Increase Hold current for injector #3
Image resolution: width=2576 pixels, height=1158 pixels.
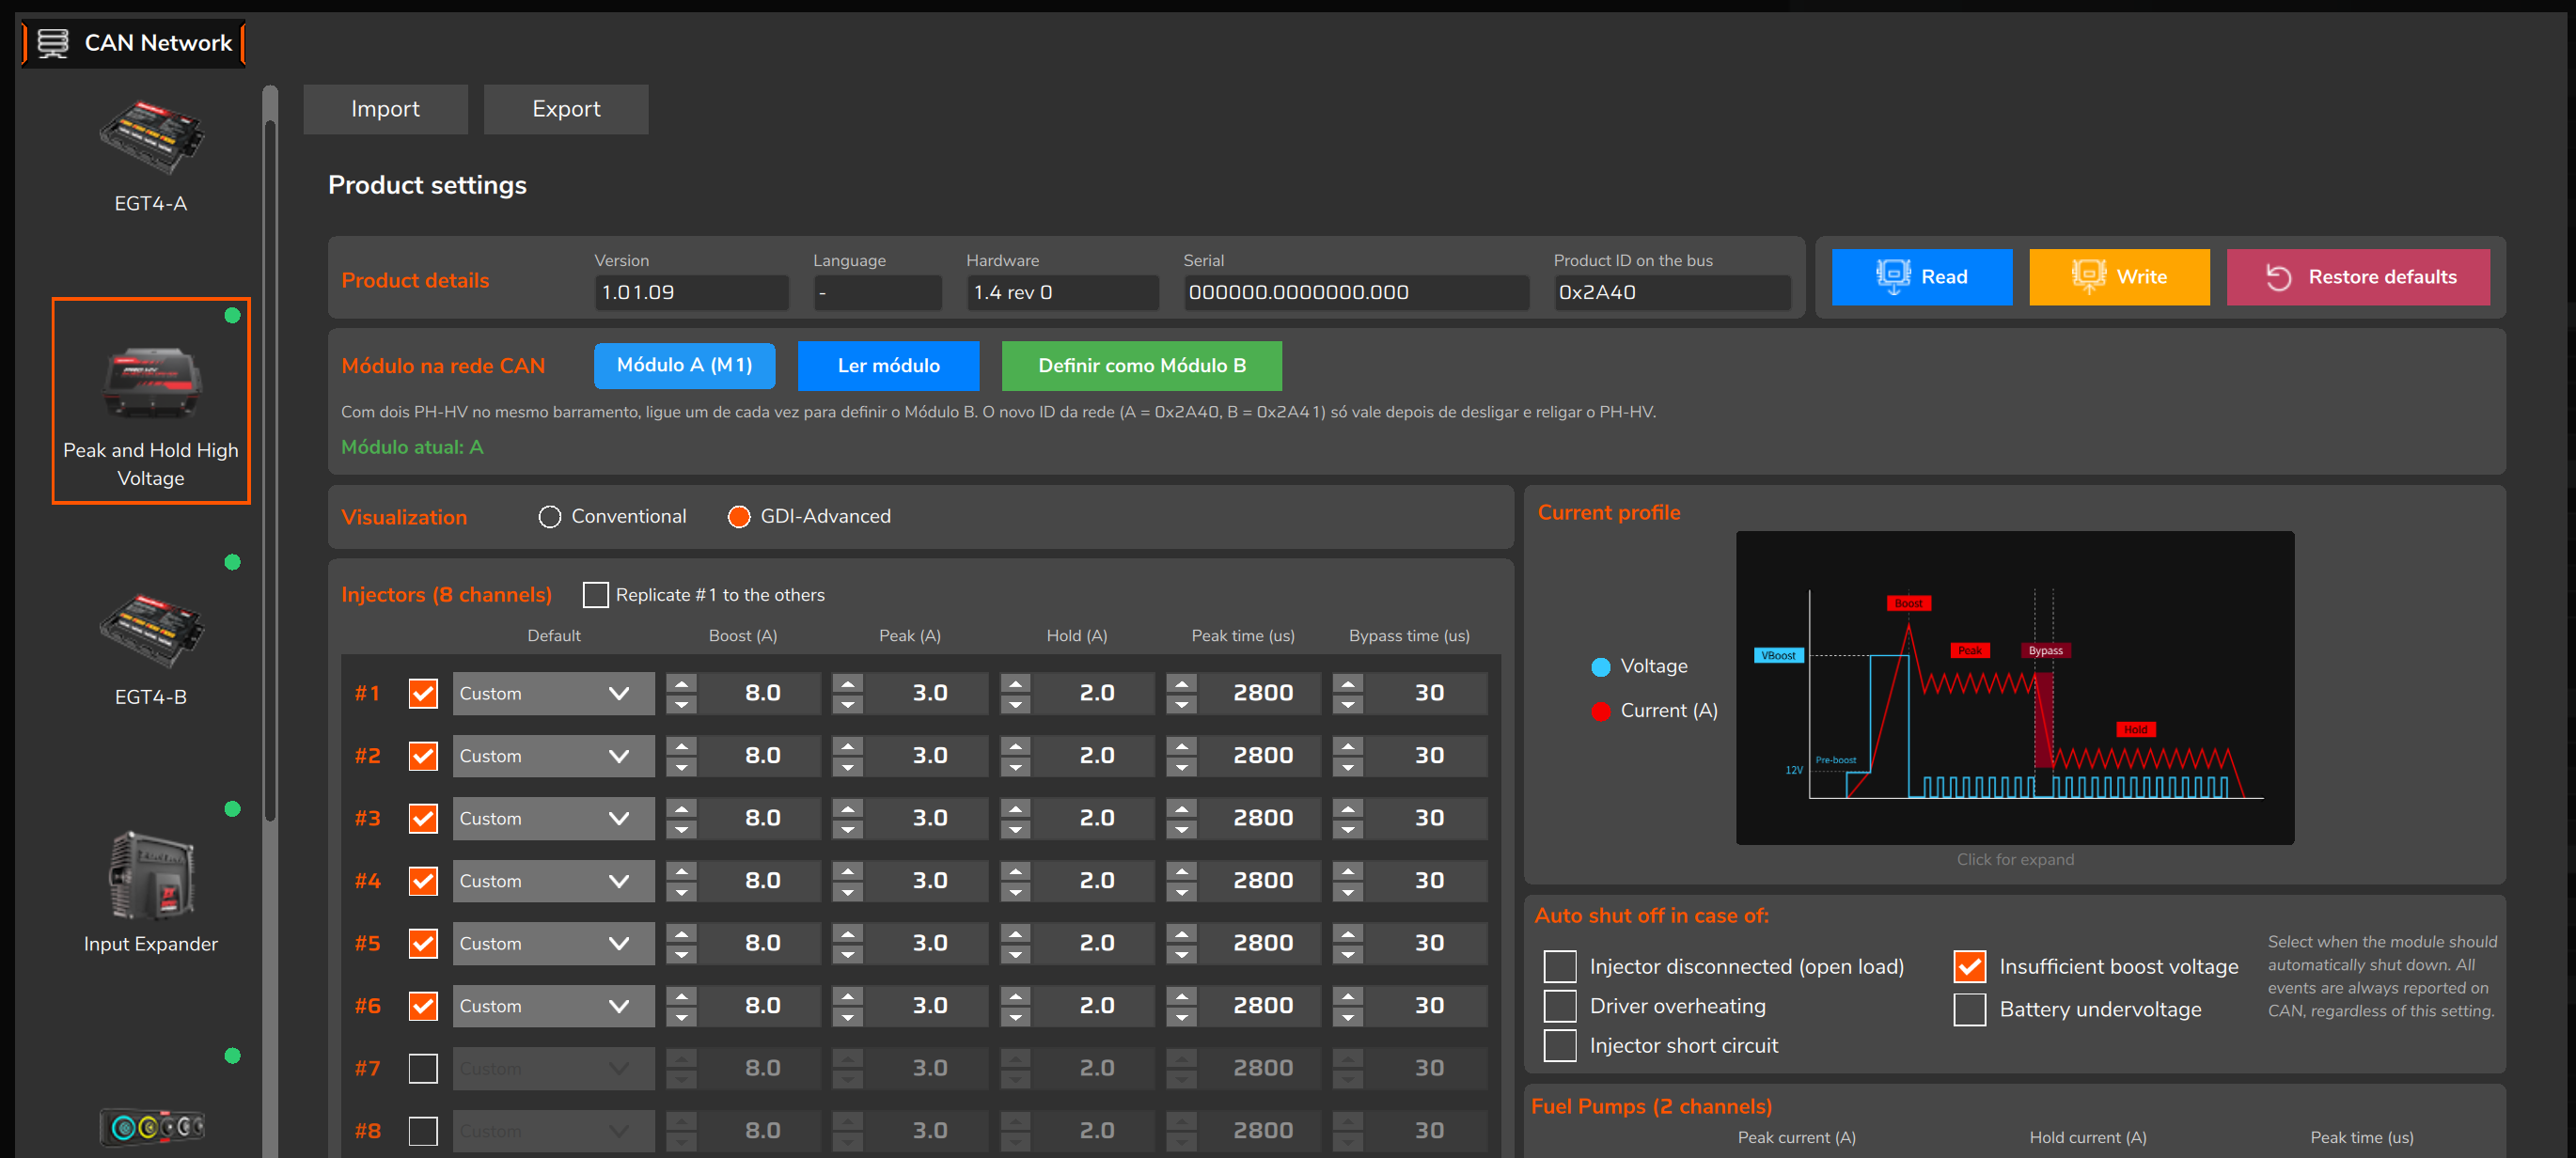1015,808
